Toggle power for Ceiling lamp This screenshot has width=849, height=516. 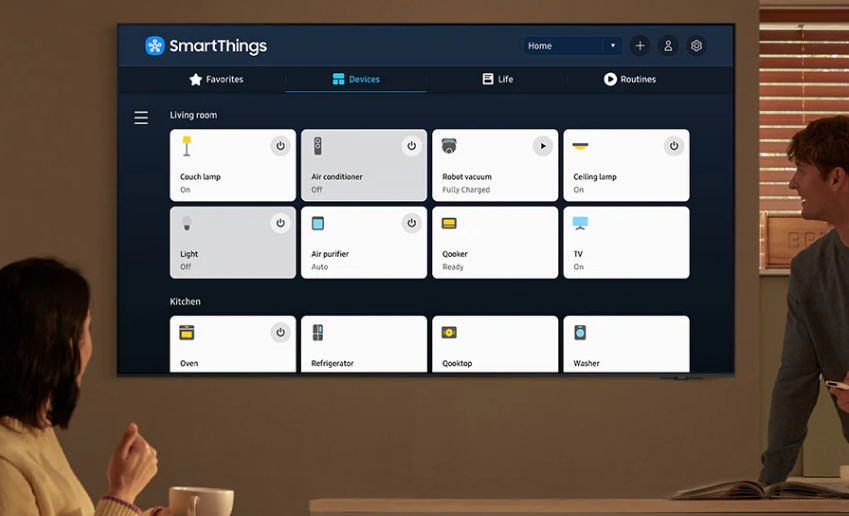point(674,146)
